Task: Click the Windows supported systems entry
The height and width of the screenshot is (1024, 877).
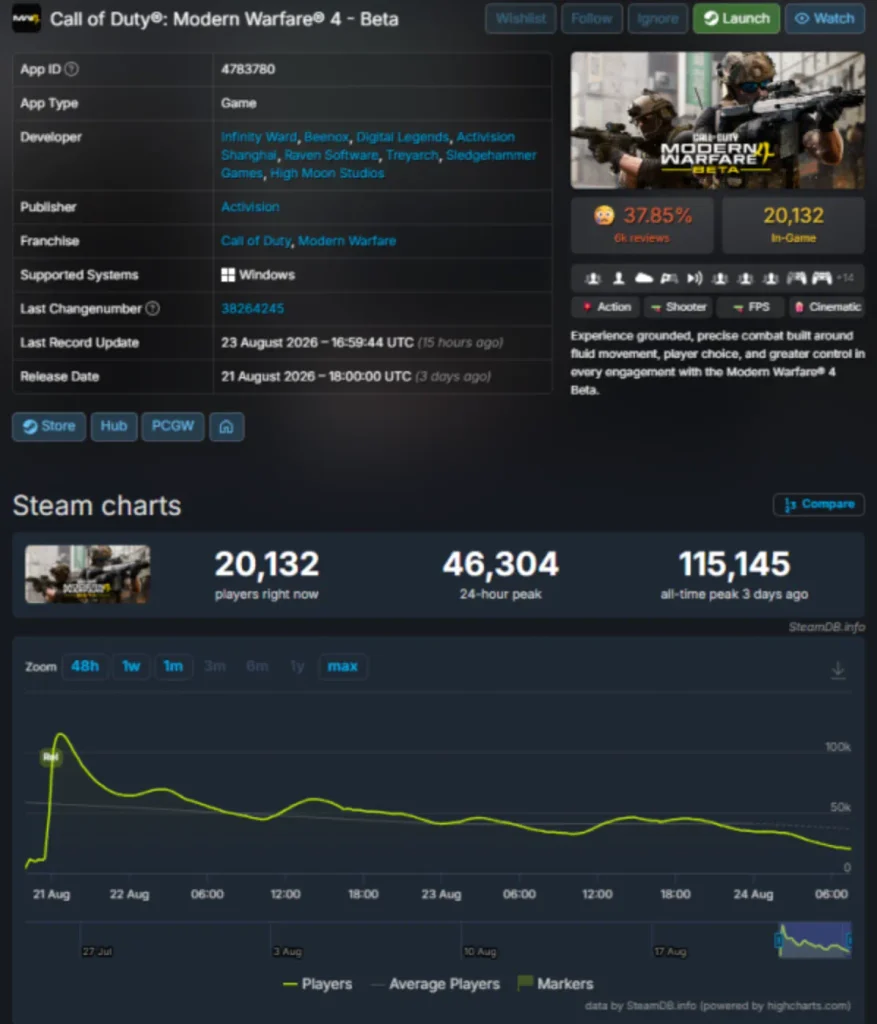Action: (258, 275)
